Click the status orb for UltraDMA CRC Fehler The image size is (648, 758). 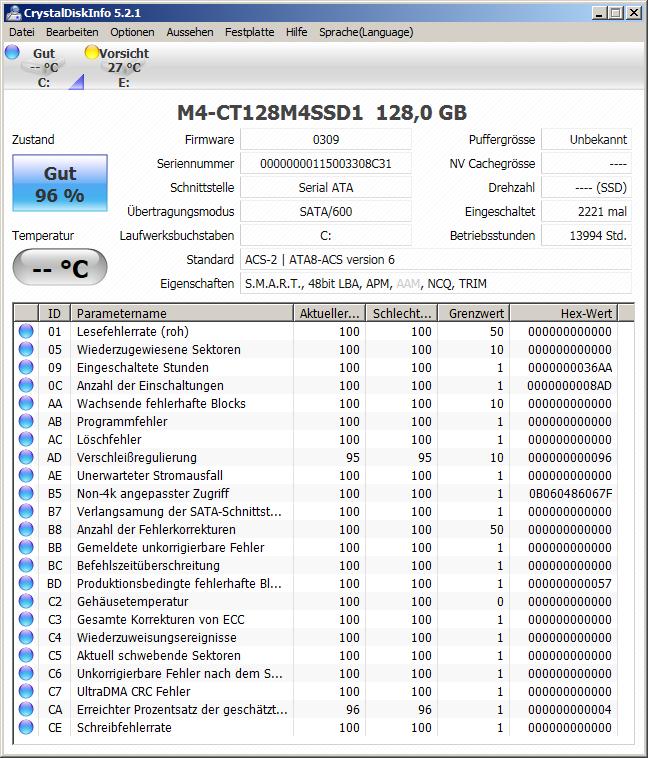pyautogui.click(x=26, y=691)
